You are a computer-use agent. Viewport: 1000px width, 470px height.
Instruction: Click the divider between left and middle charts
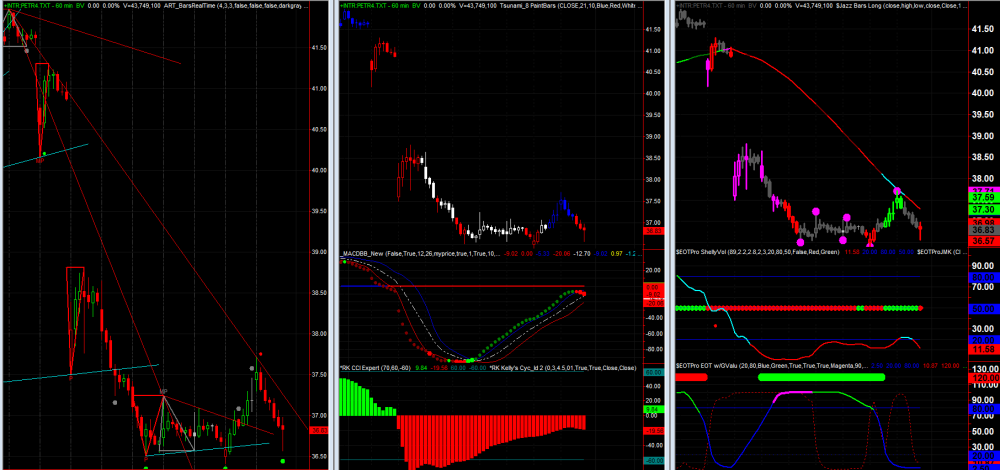334,235
